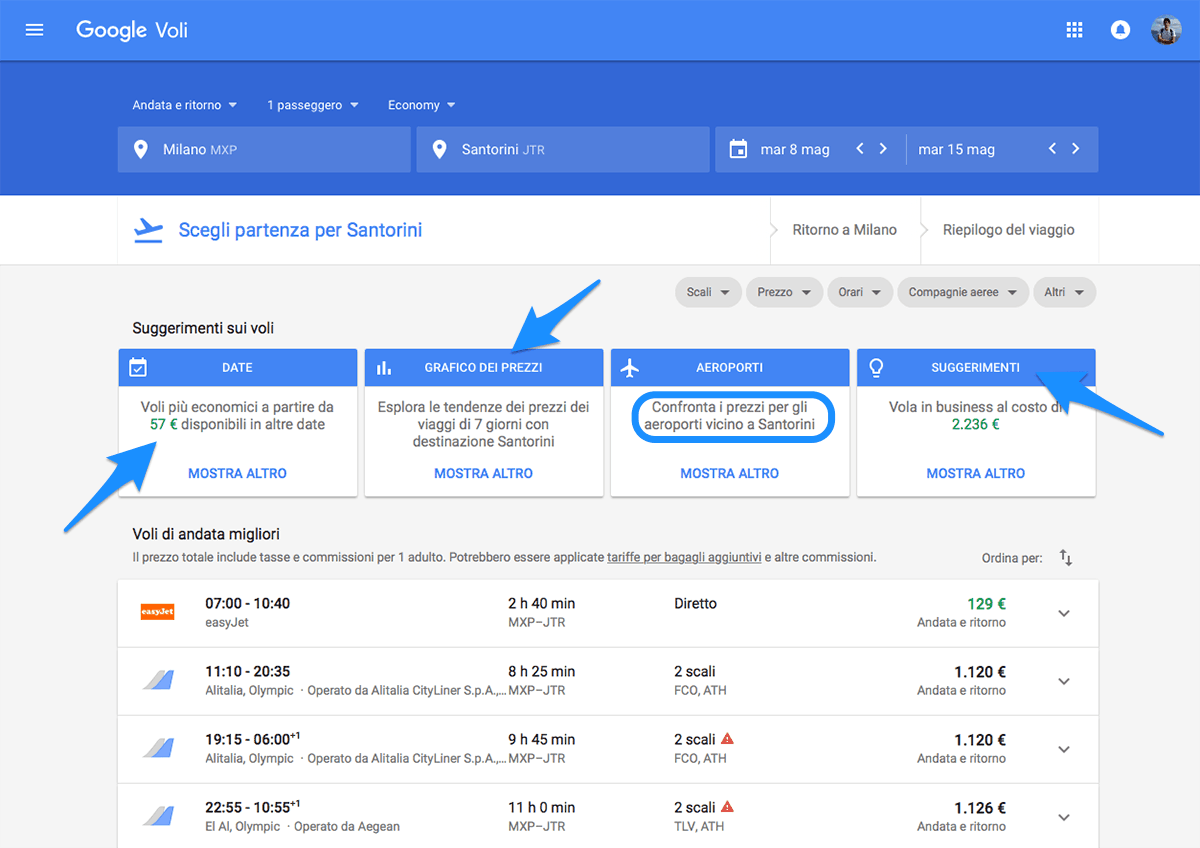Click the departure airplane icon beside Scegli partenza
The height and width of the screenshot is (848, 1200).
(149, 229)
